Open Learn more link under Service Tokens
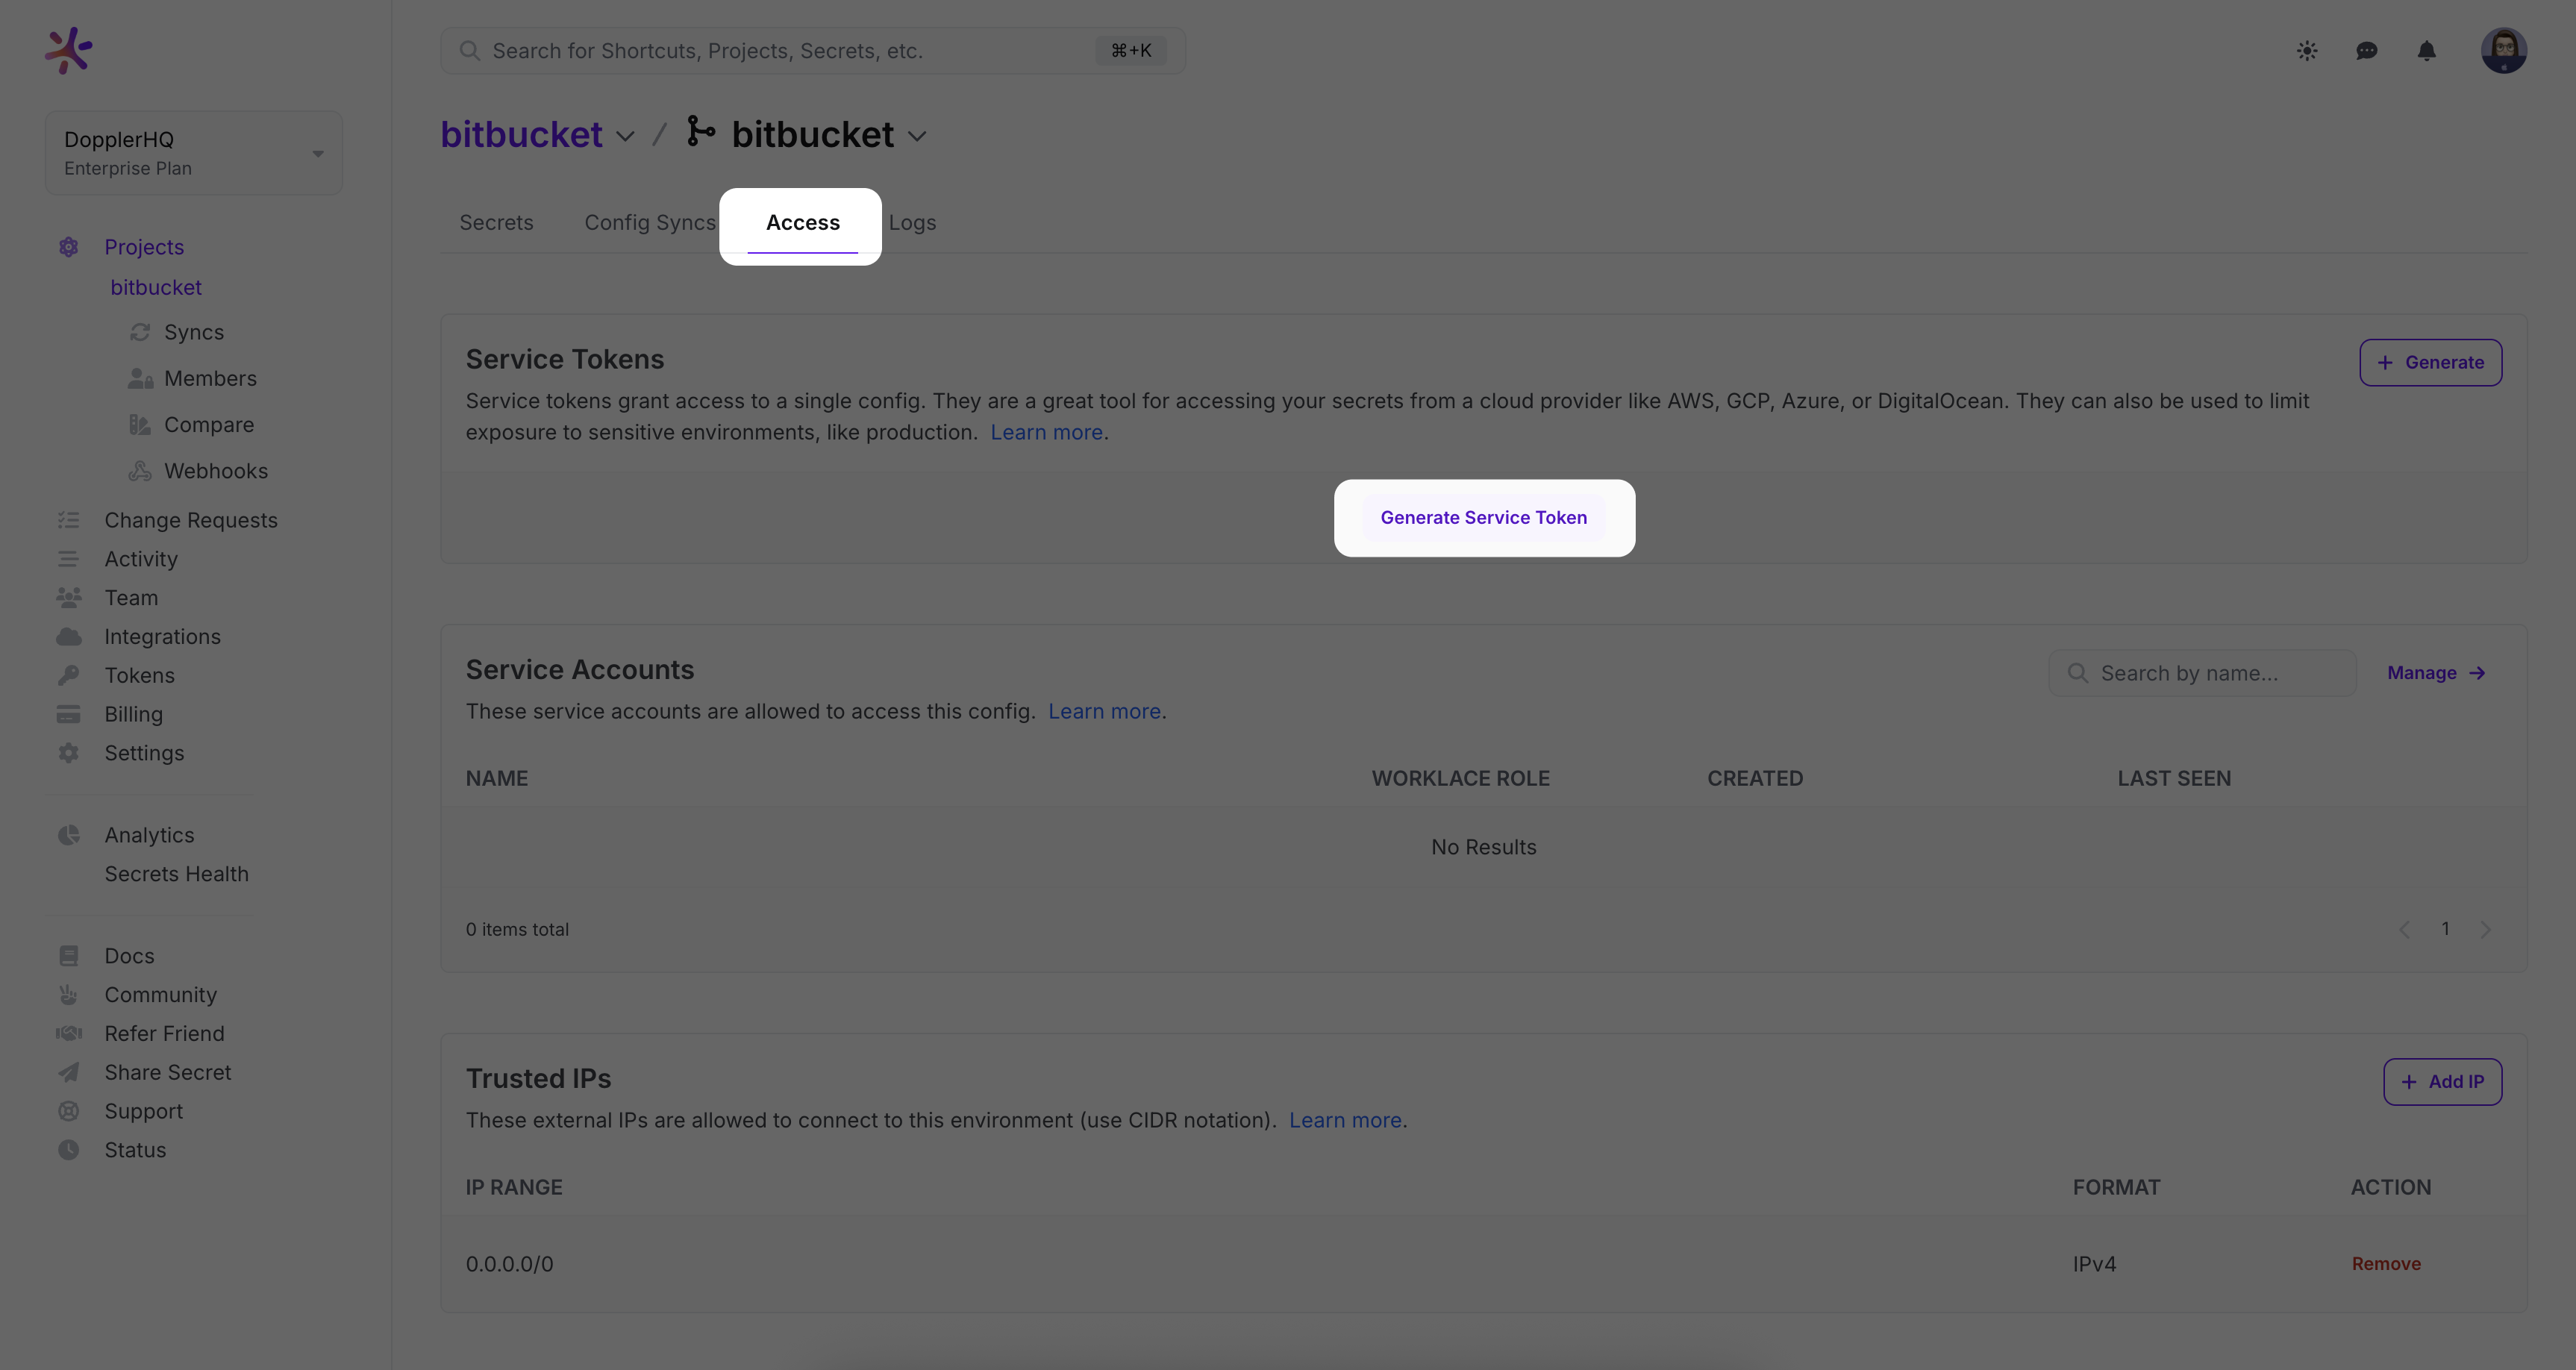Viewport: 2576px width, 1370px height. (x=1046, y=432)
